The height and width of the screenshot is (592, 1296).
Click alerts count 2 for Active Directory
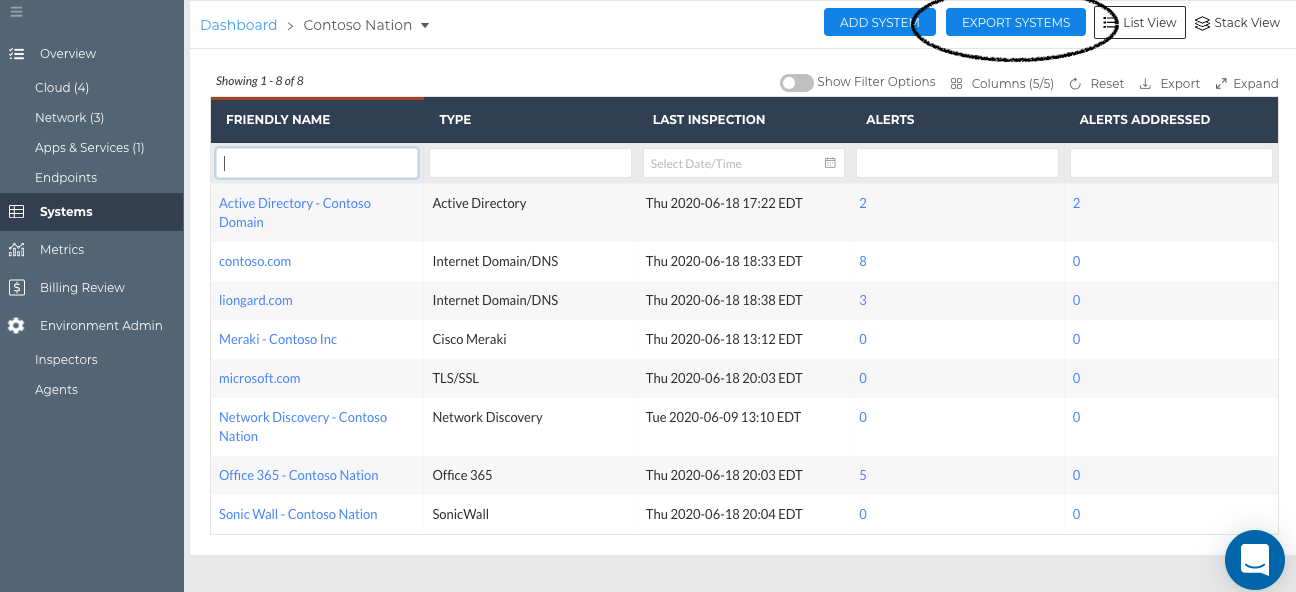coord(863,204)
